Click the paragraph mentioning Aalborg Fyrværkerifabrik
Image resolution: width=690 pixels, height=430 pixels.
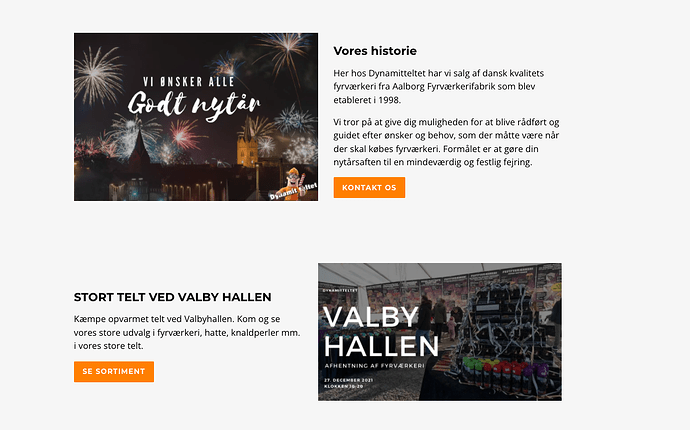click(439, 87)
